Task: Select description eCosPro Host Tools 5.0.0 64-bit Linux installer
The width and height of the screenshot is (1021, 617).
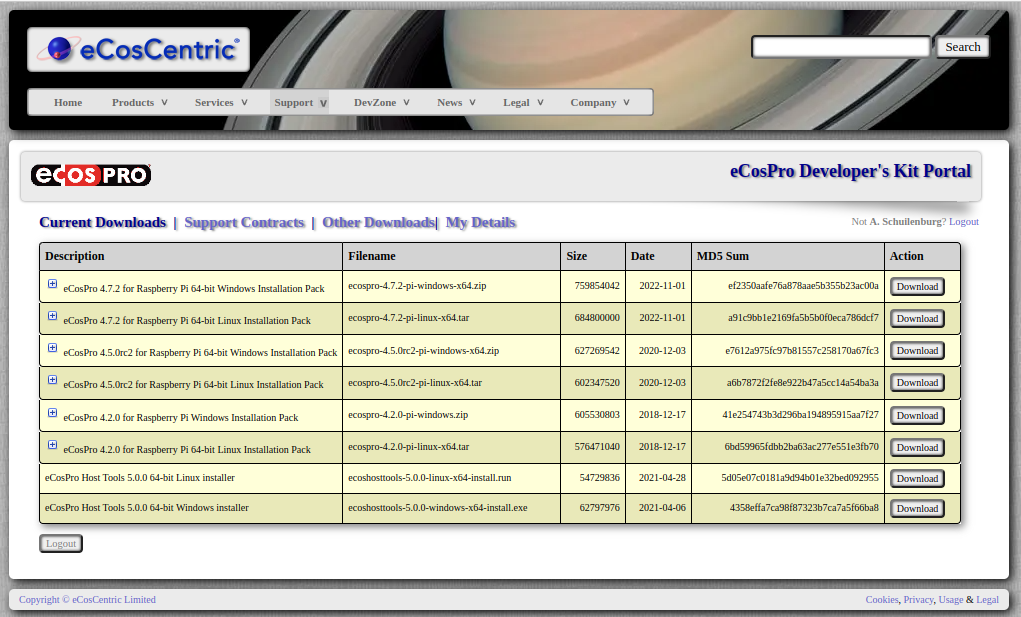Action: coord(140,478)
